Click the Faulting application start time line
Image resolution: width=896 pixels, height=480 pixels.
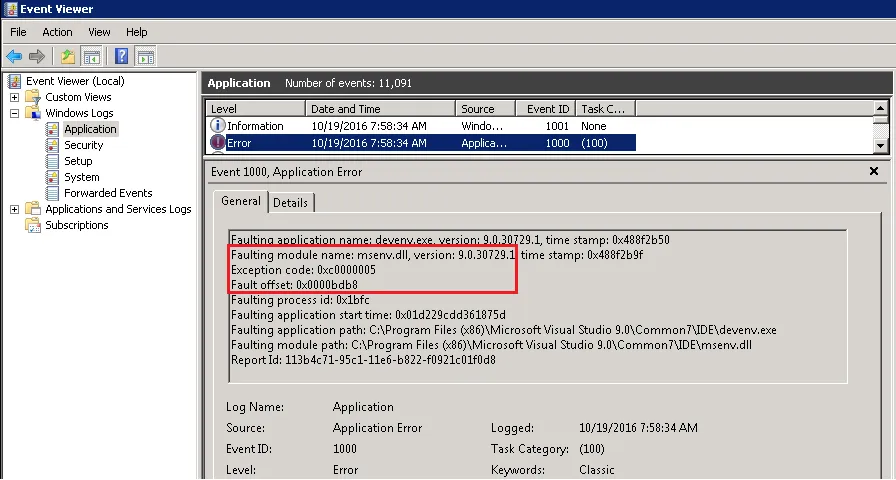point(368,315)
